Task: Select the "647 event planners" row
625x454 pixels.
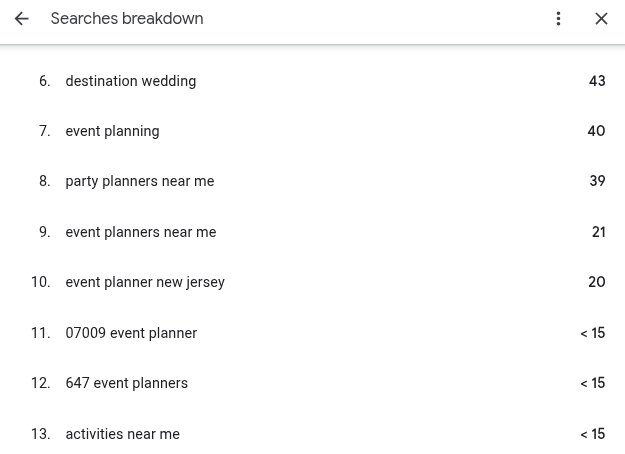Action: click(x=126, y=383)
